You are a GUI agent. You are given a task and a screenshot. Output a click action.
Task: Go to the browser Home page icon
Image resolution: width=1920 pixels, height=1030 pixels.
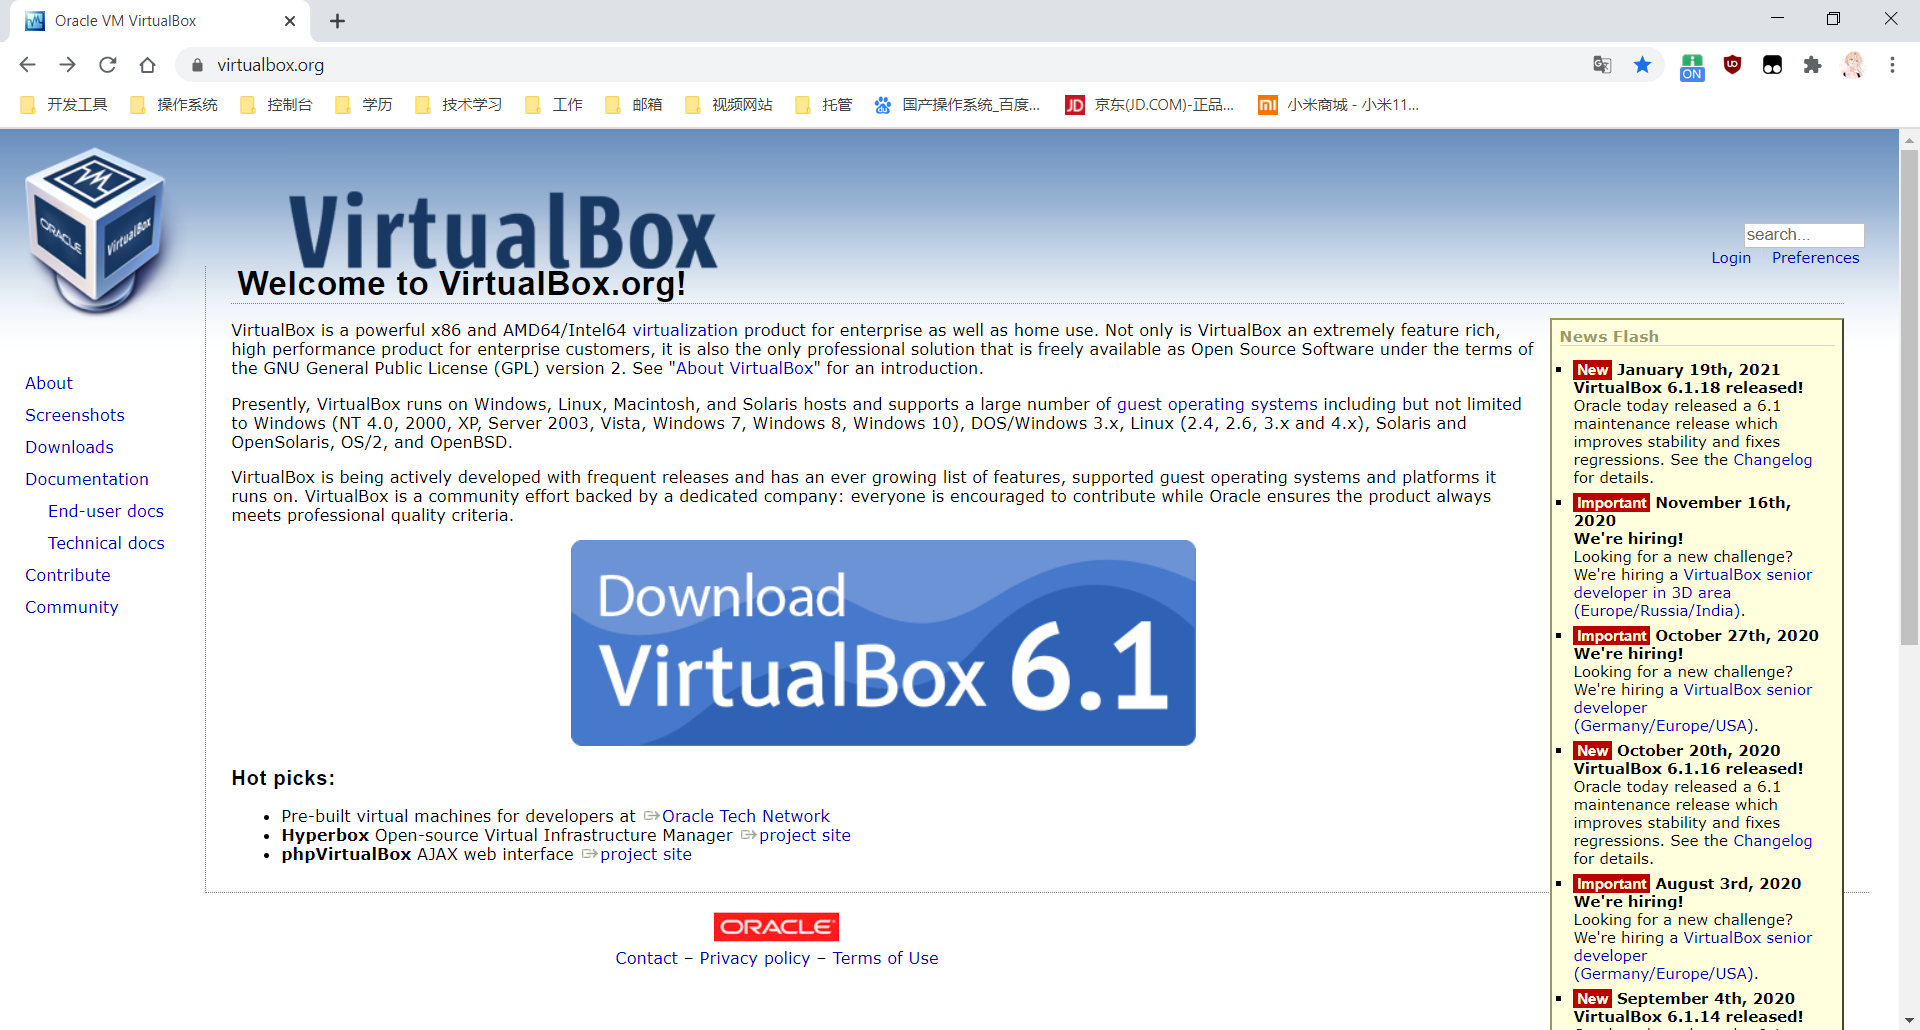click(147, 65)
